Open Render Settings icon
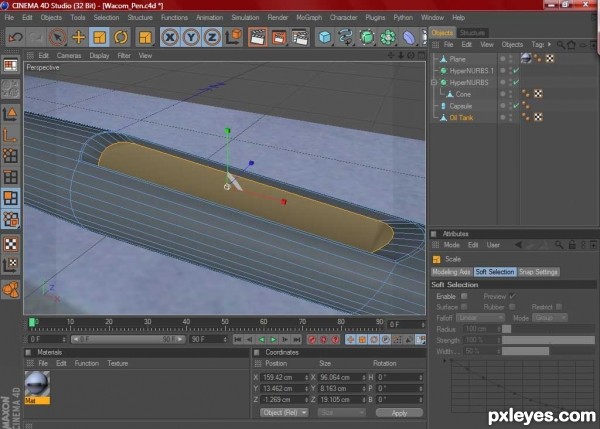This screenshot has width=600, height=429. 300,38
